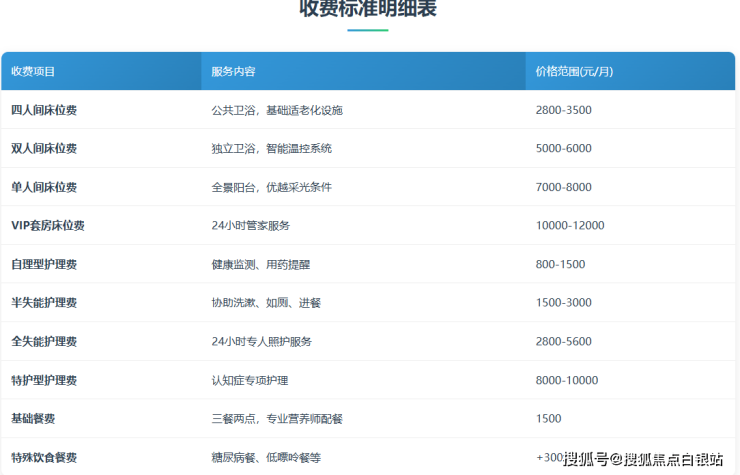This screenshot has width=740, height=475.
Task: Click the 特护型护理费 row label
Action: (44, 380)
